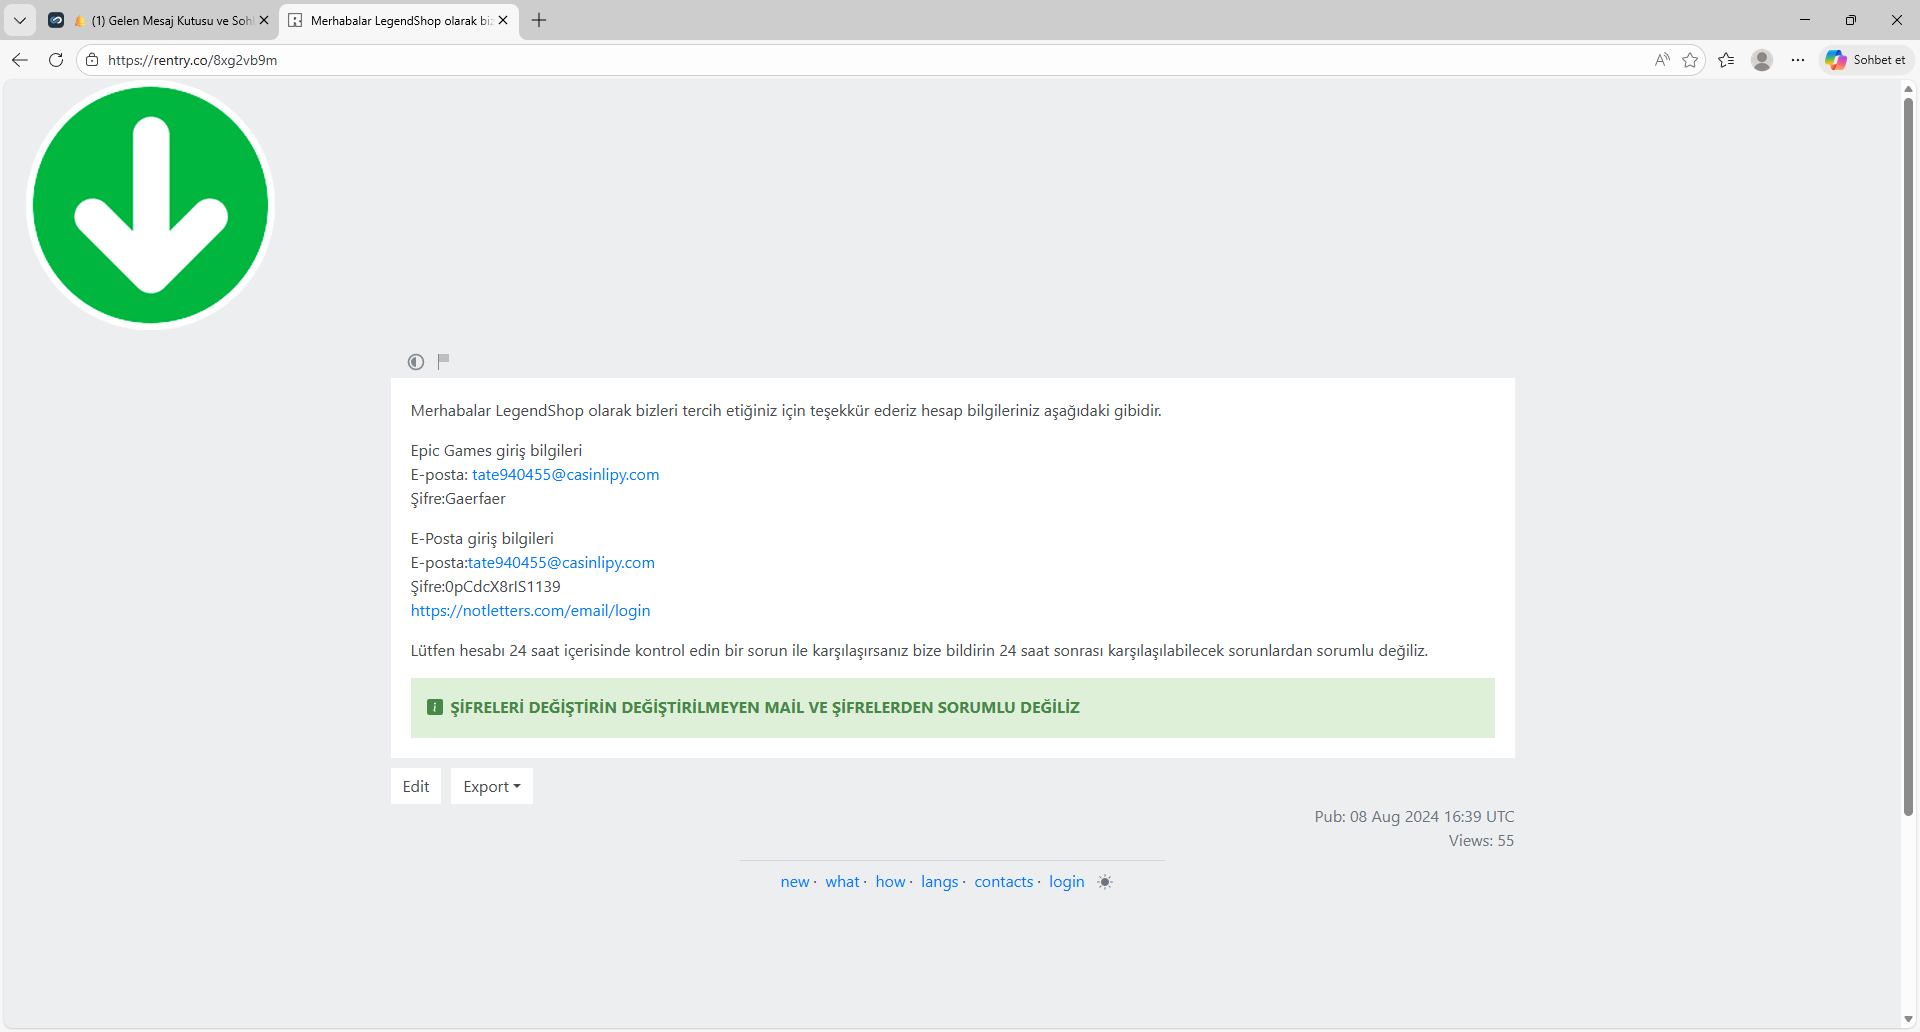The image size is (1920, 1032).
Task: Add this page to favorites
Action: pos(1690,60)
